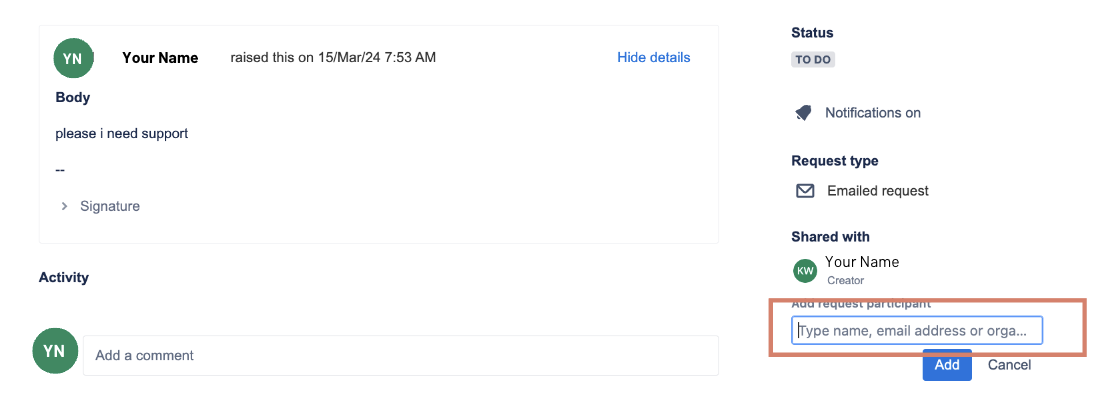
Task: Click the notifications bell icon
Action: coord(803,113)
